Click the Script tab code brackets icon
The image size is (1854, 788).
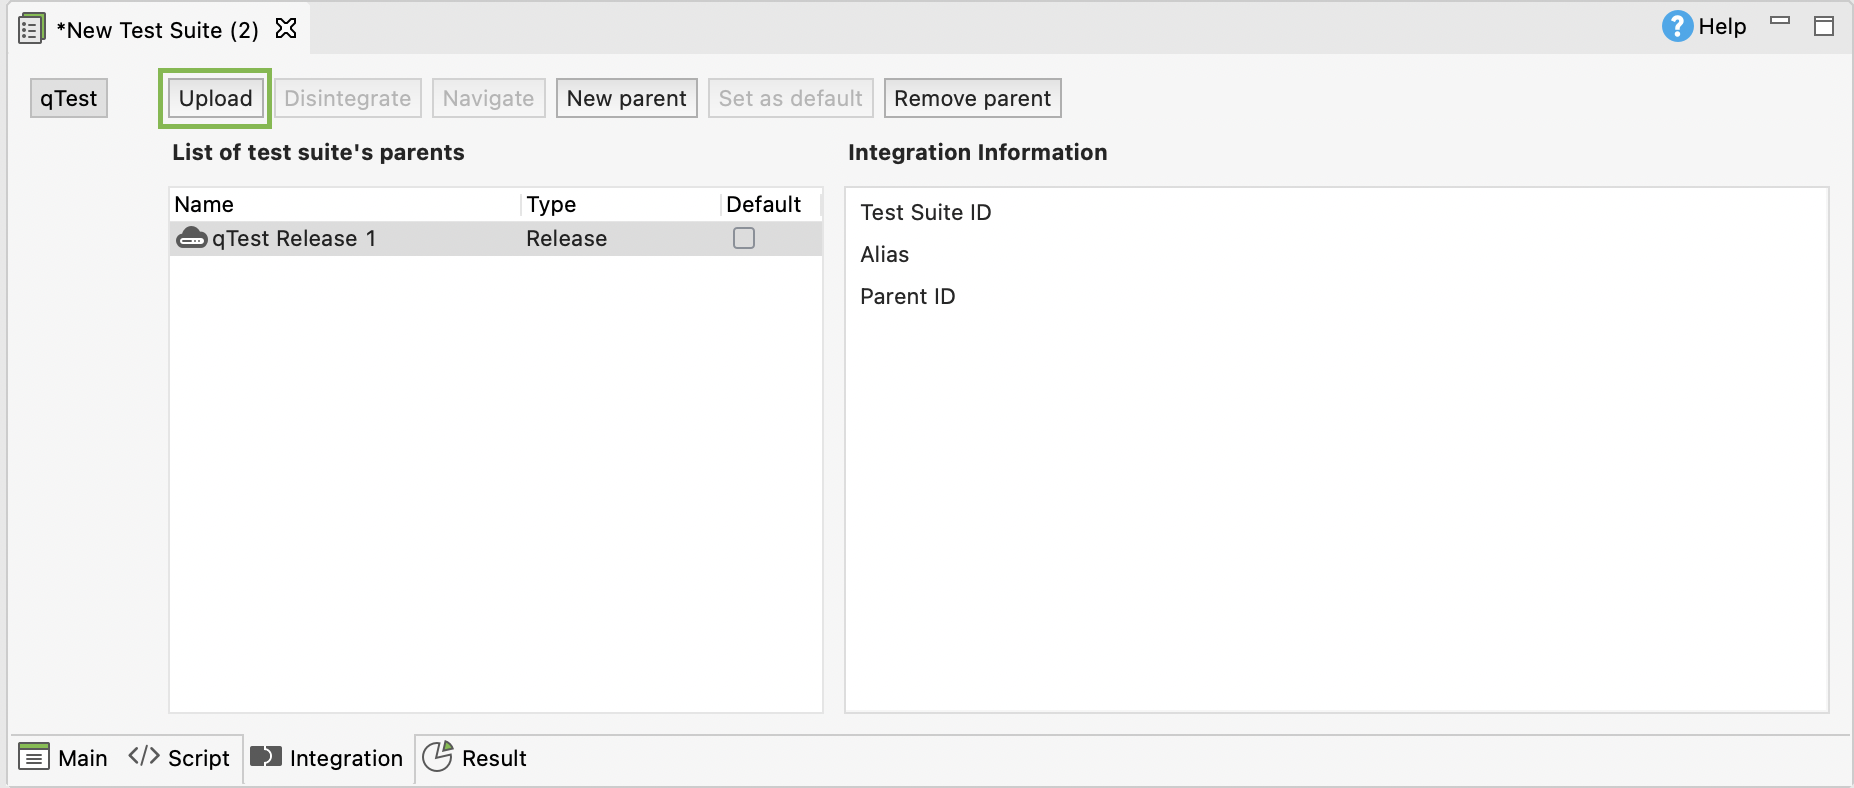pos(144,756)
